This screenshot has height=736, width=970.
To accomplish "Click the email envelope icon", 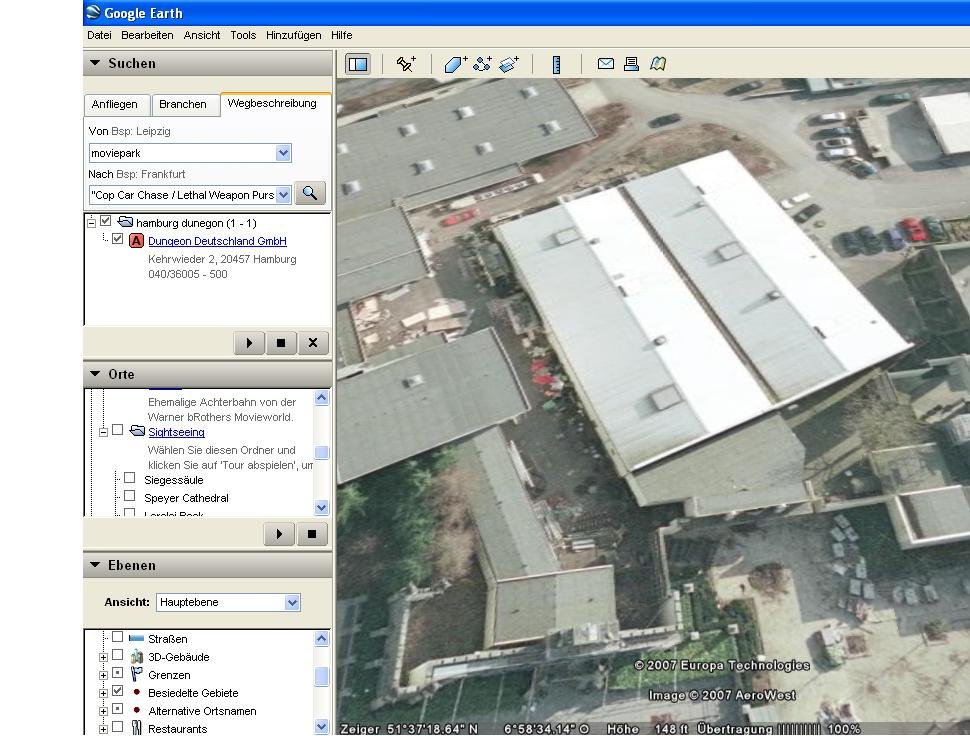I will pos(606,64).
